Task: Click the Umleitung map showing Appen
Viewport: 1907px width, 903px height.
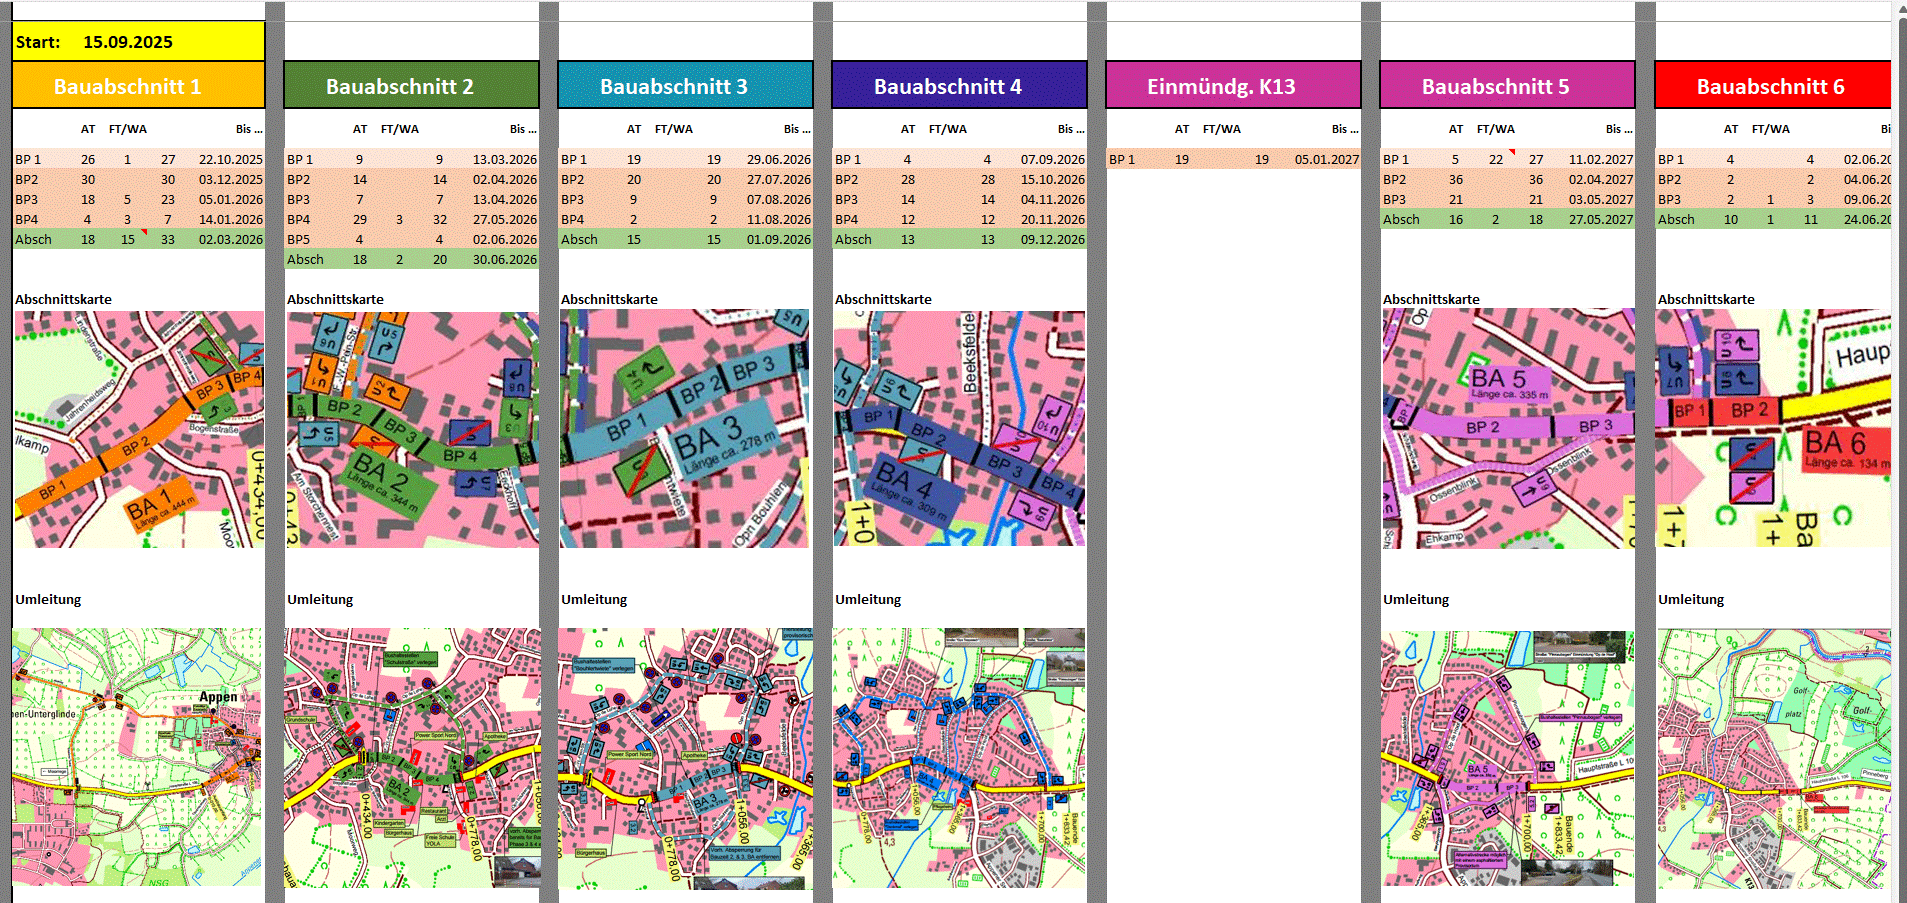Action: point(138,757)
